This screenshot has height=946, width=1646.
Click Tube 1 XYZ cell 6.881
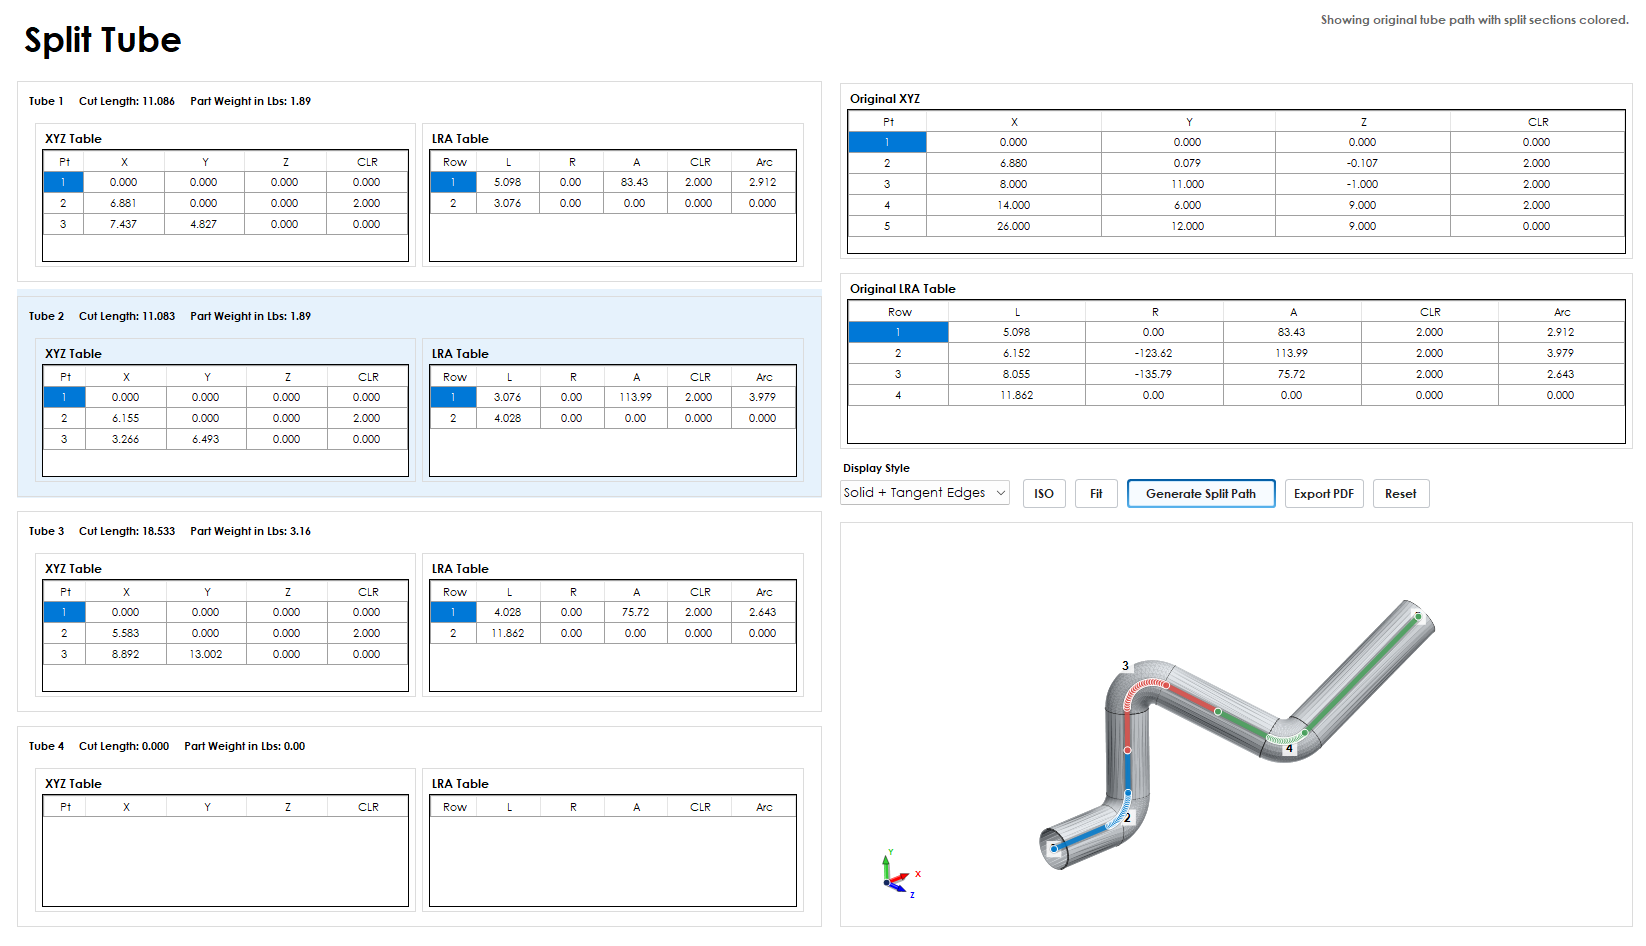[x=124, y=203]
